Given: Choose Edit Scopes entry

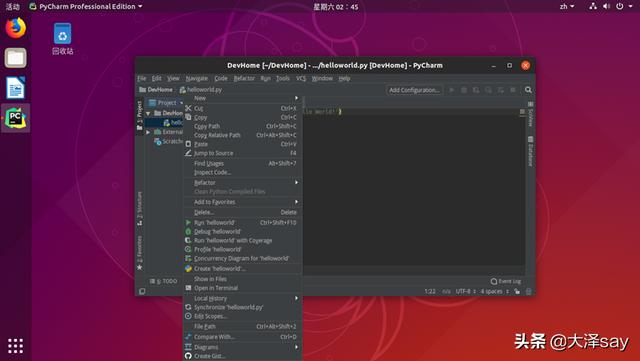Looking at the screenshot, I should [243, 316].
